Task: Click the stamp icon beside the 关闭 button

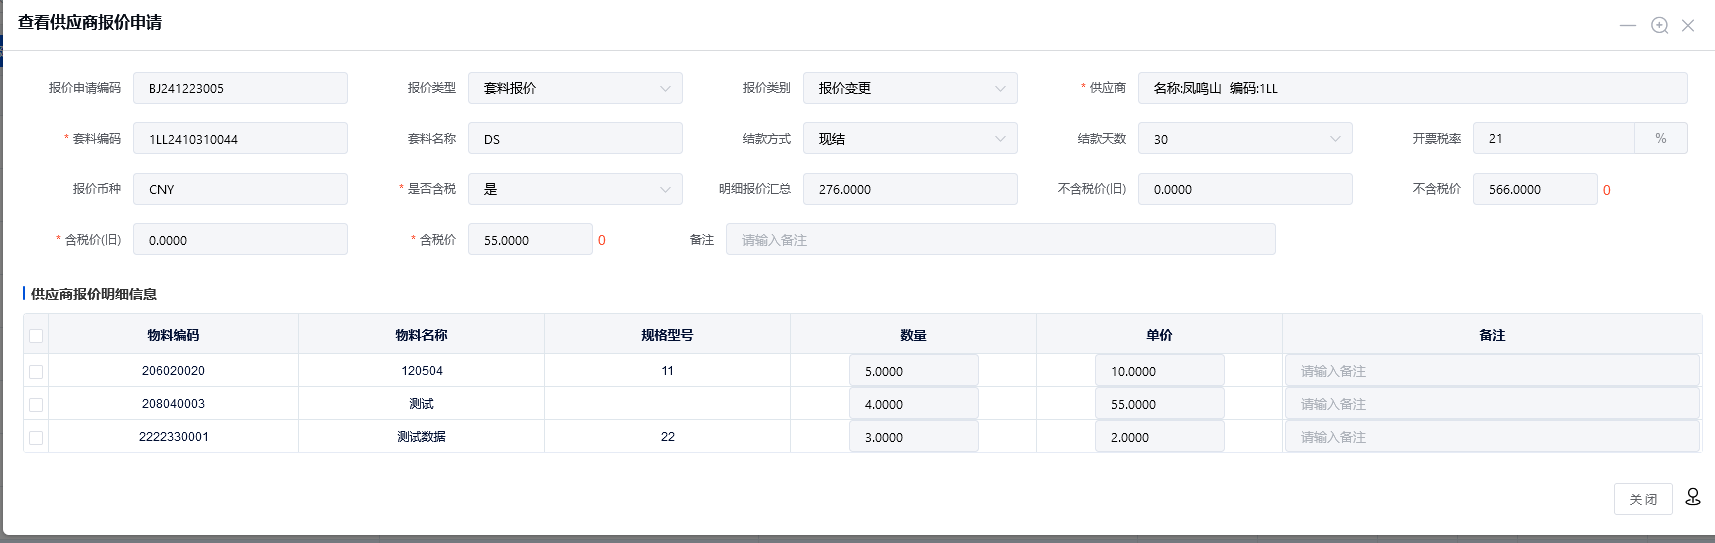Action: tap(1693, 497)
